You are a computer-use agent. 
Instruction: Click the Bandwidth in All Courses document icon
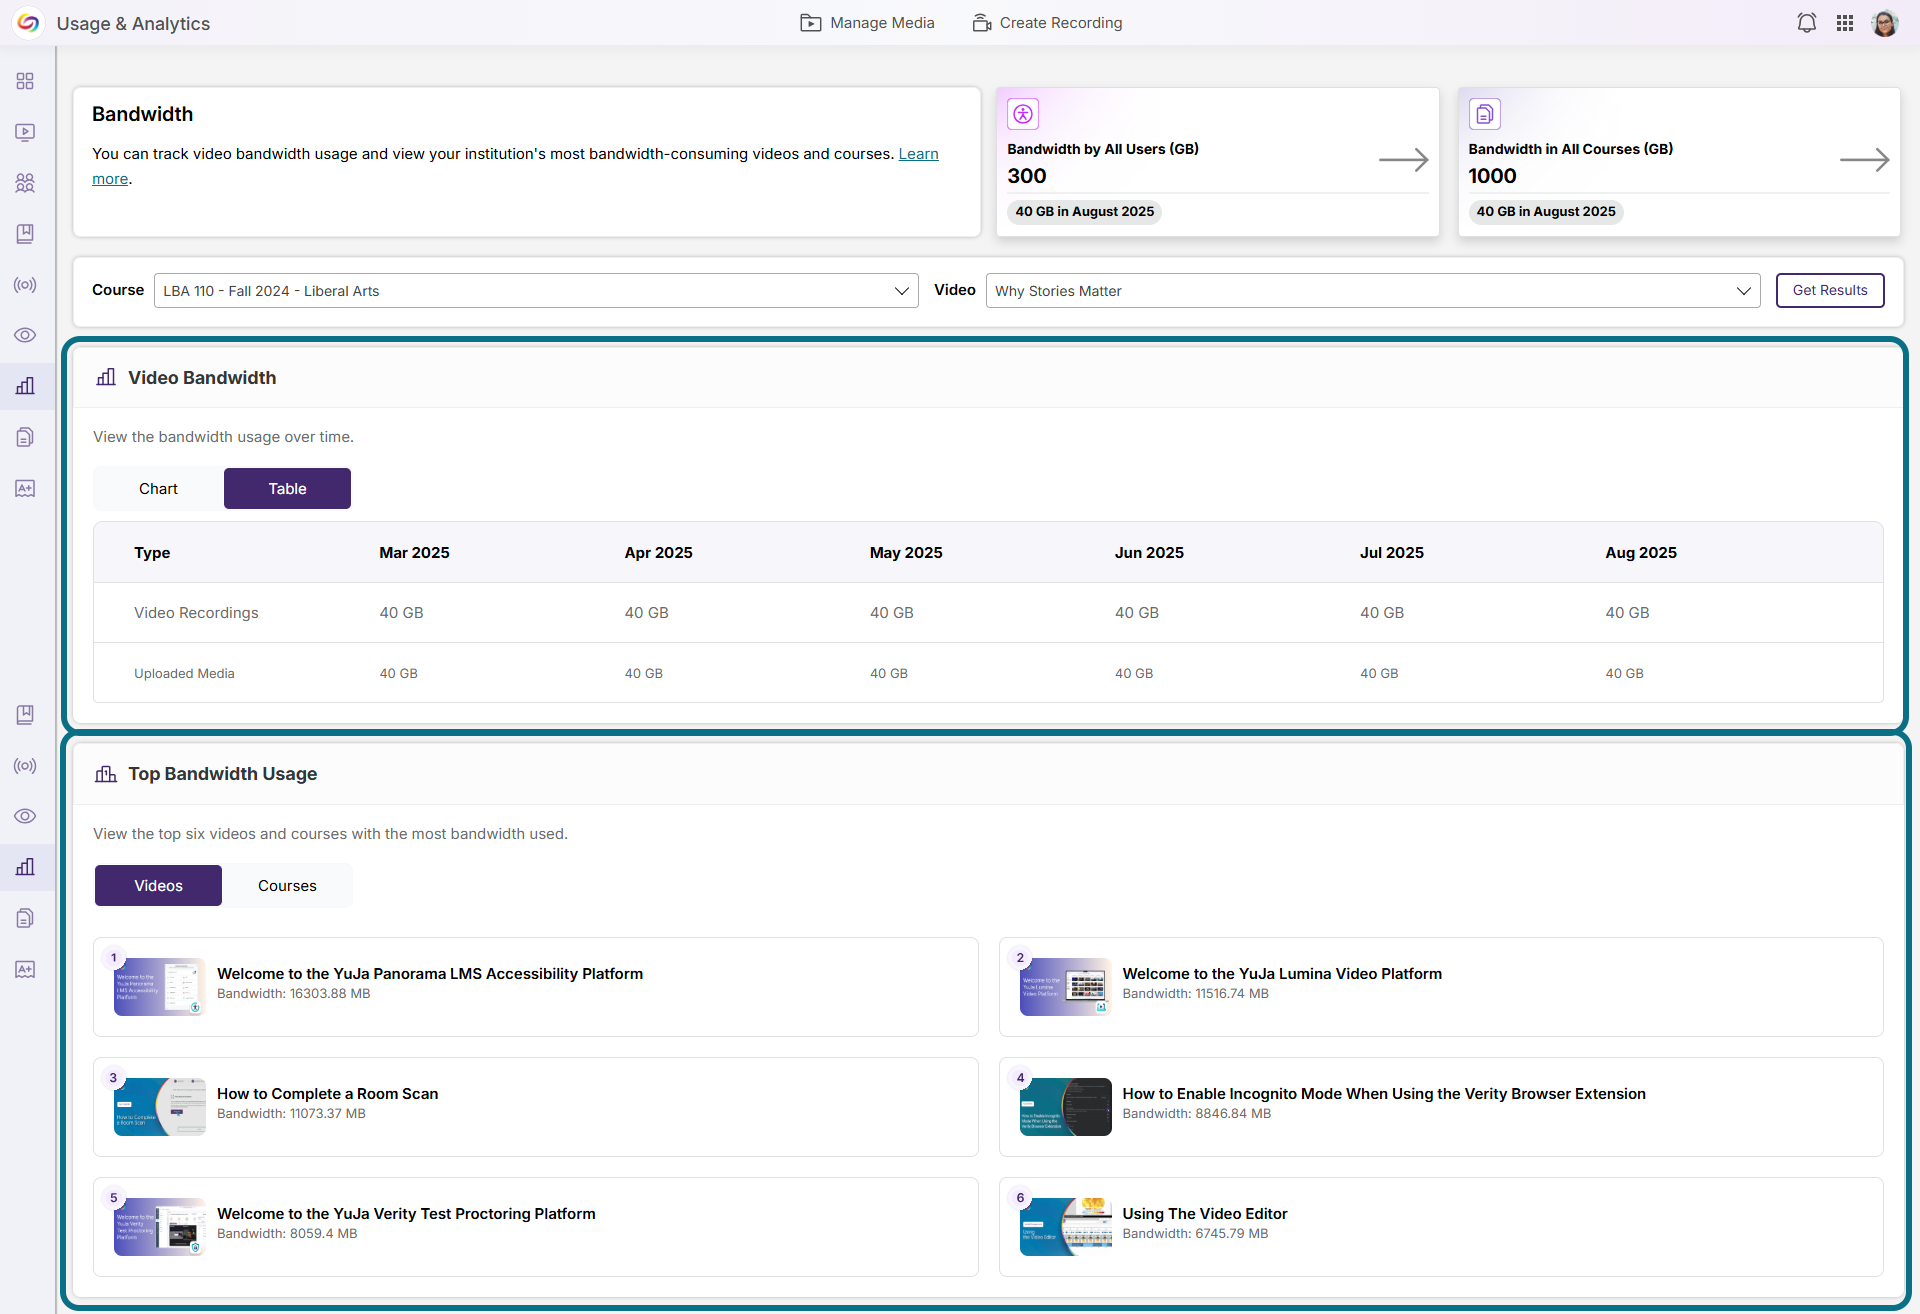[x=1484, y=114]
